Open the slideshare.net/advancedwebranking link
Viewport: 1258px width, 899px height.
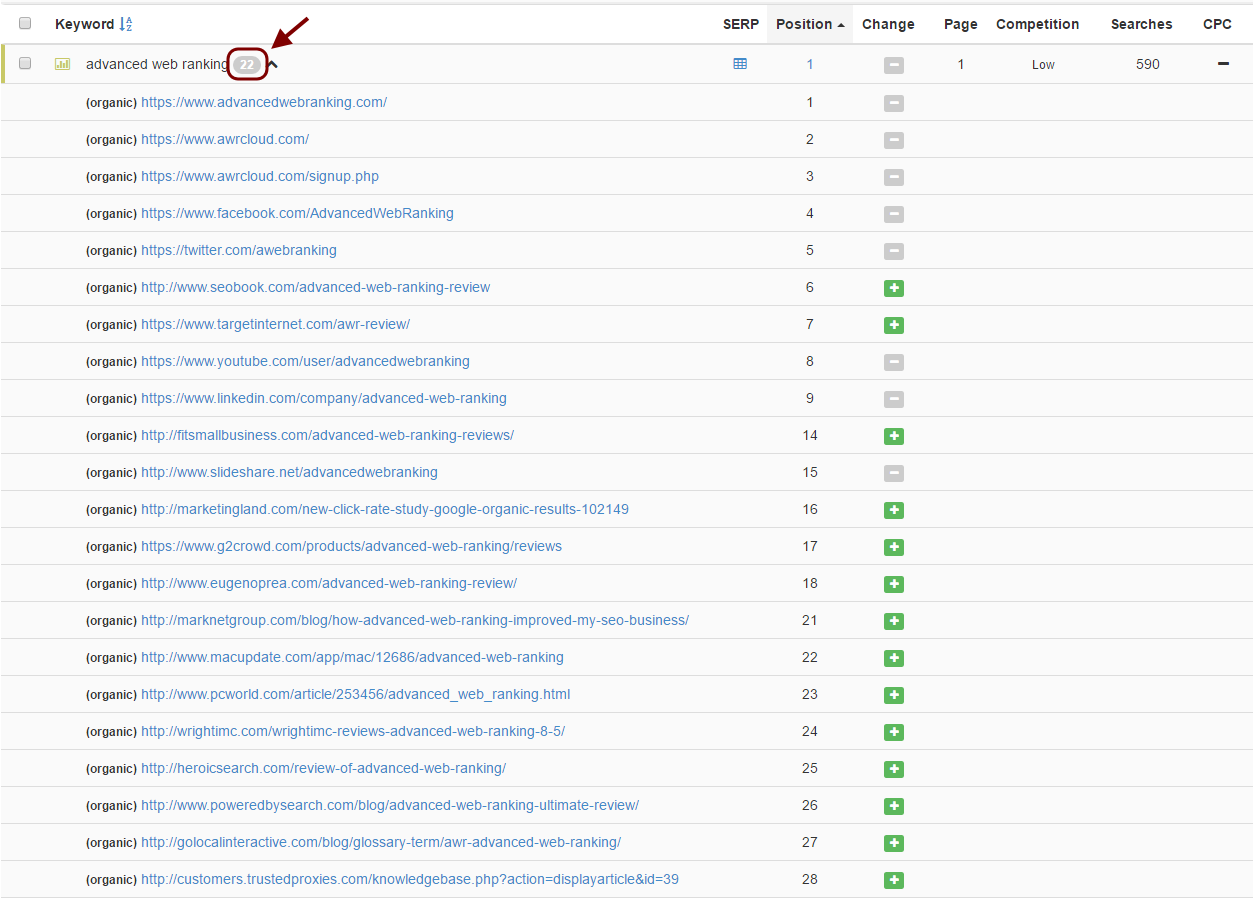click(289, 472)
